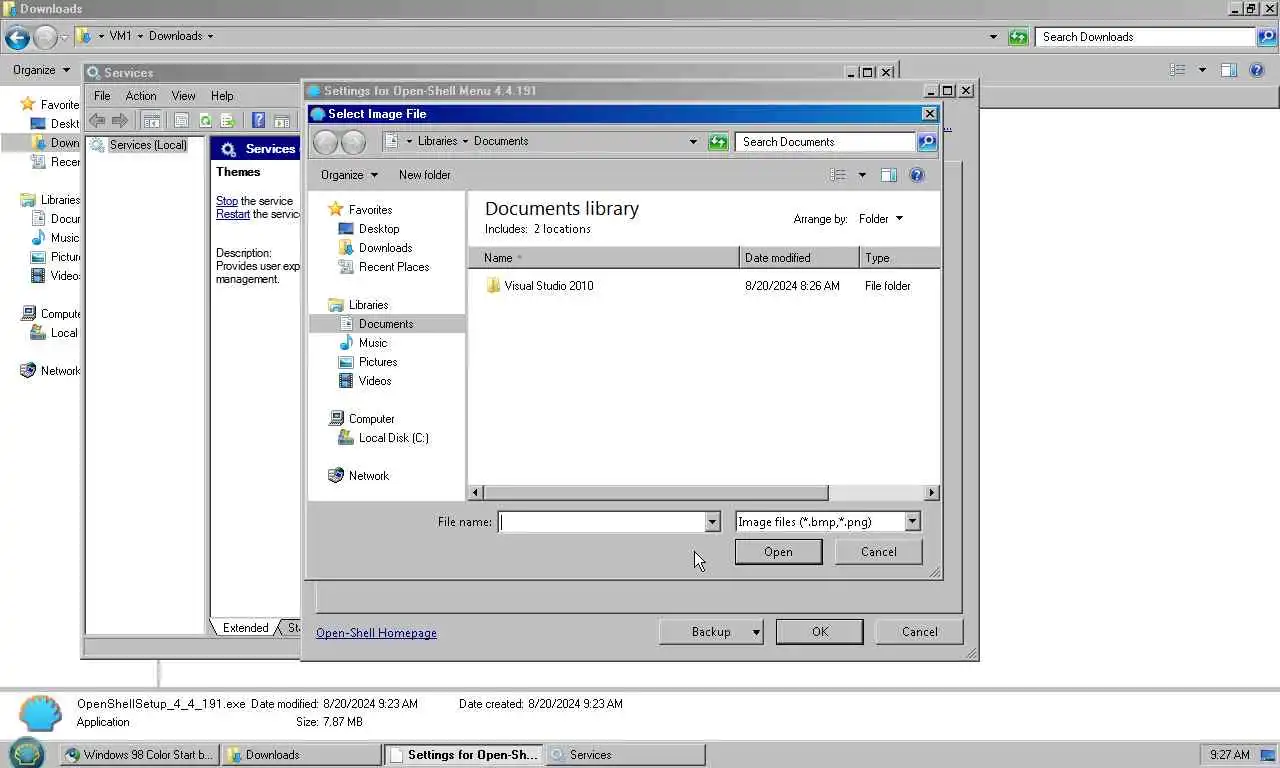This screenshot has height=768, width=1280.
Task: Click Services properties toolbar icon
Action: click(181, 121)
